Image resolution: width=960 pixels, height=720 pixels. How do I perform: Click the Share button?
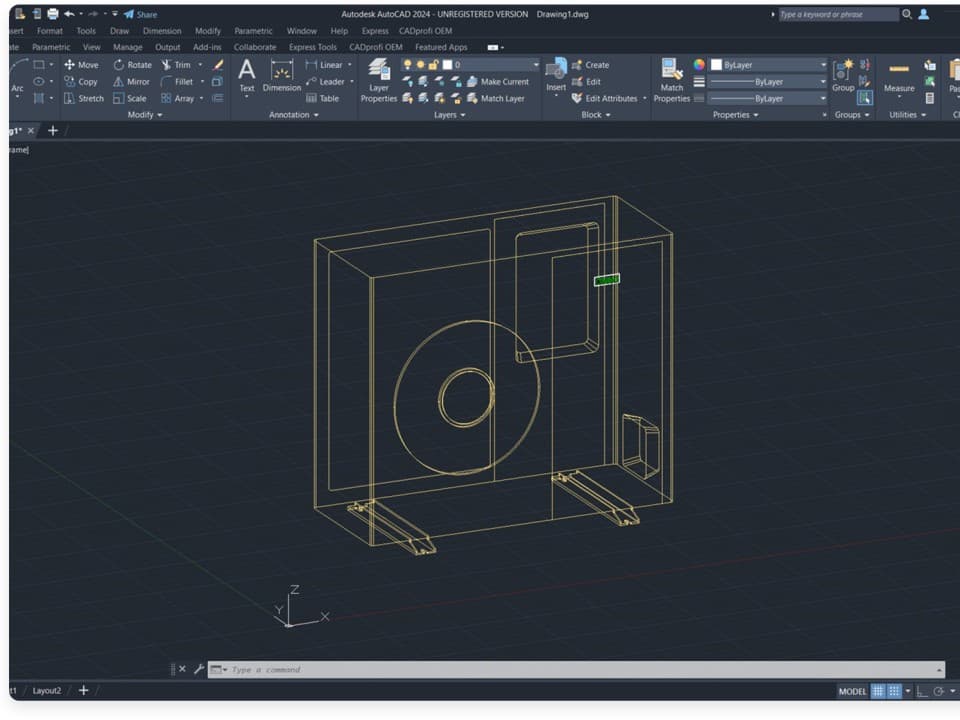[x=141, y=15]
